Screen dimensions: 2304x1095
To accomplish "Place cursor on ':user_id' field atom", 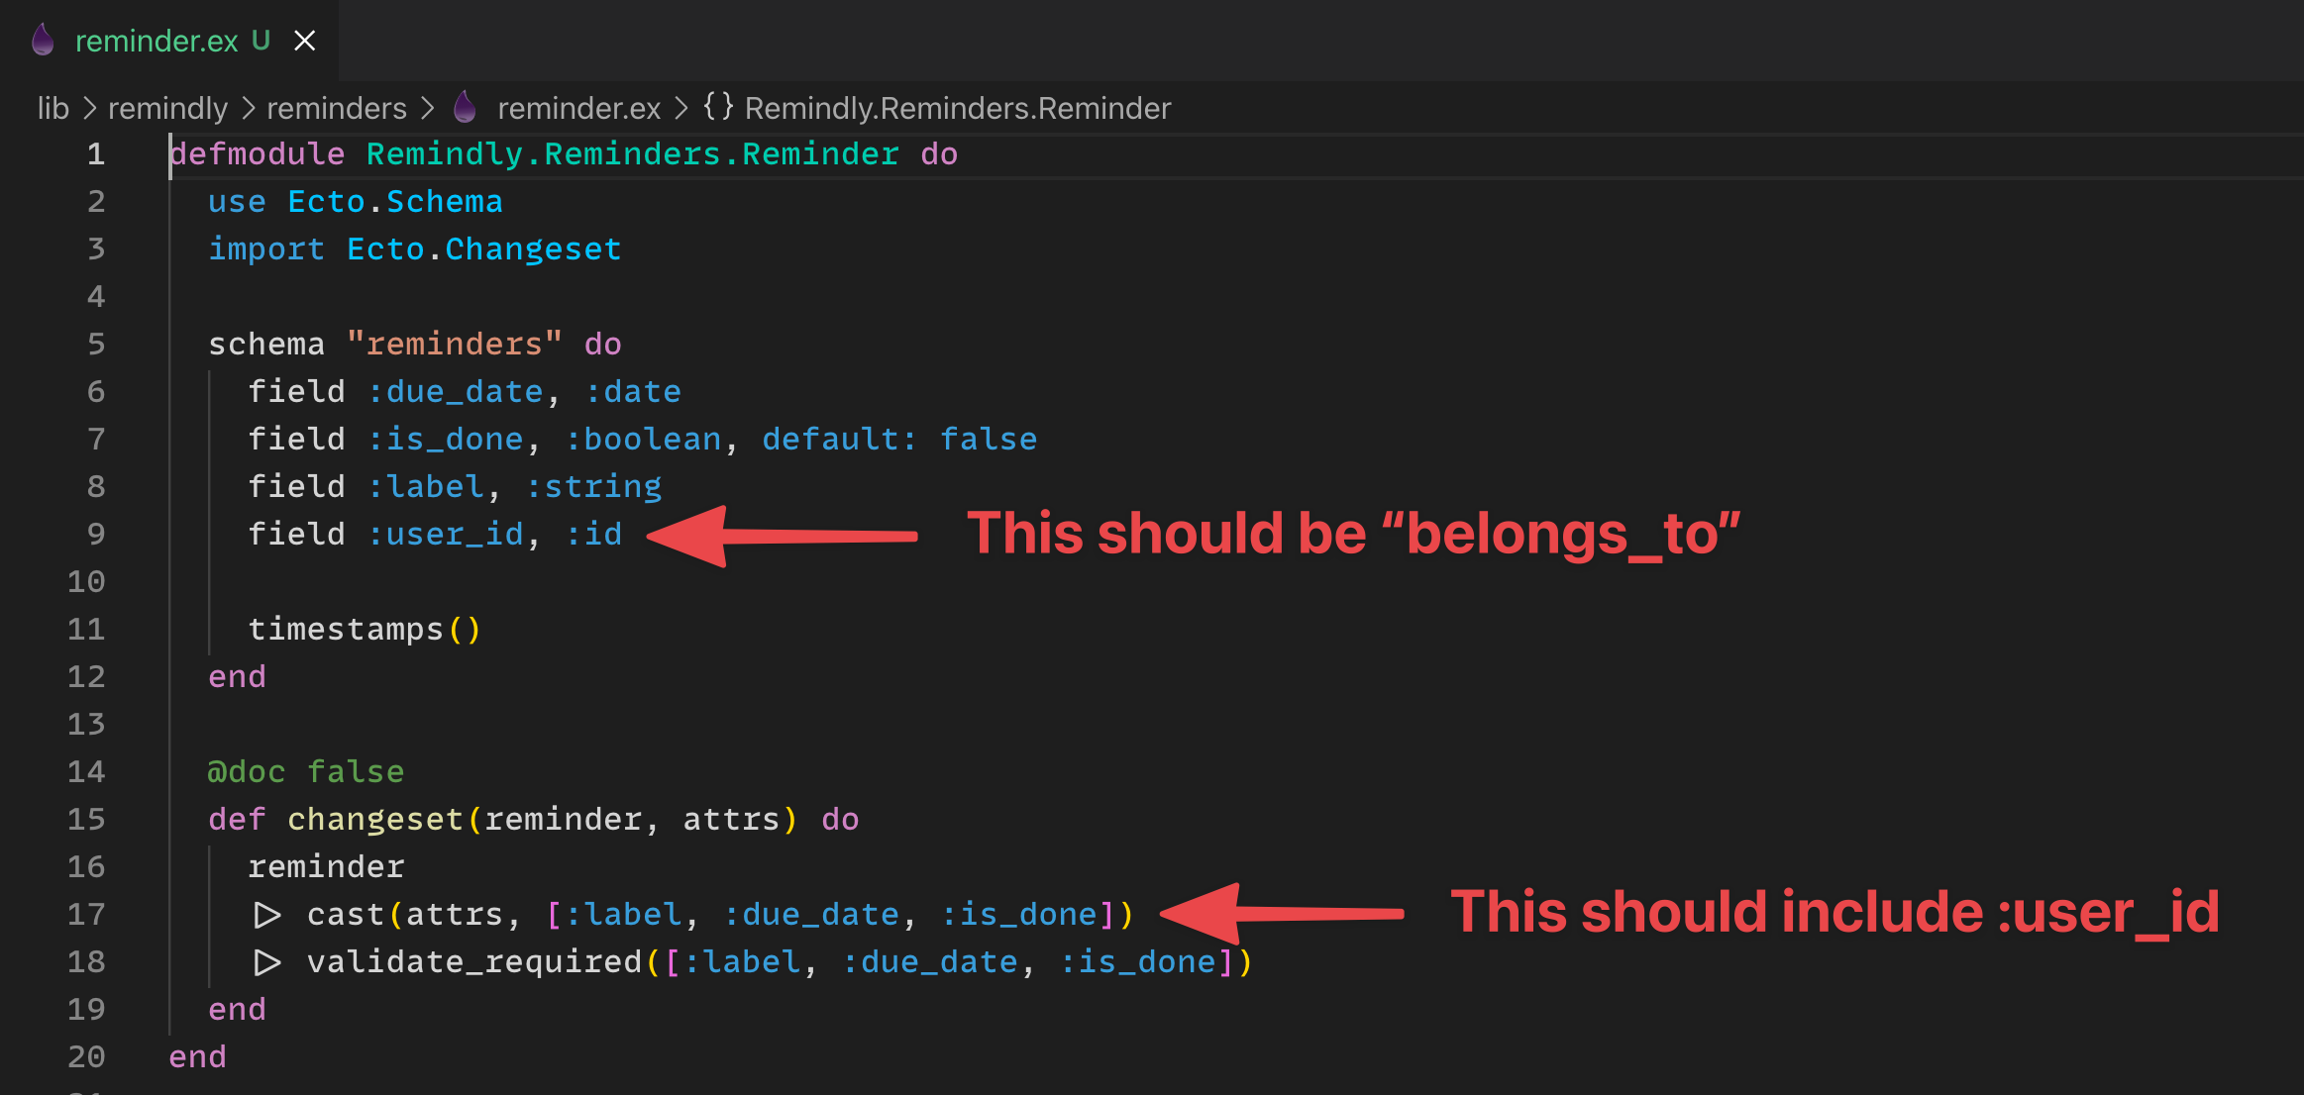I will click(x=445, y=534).
